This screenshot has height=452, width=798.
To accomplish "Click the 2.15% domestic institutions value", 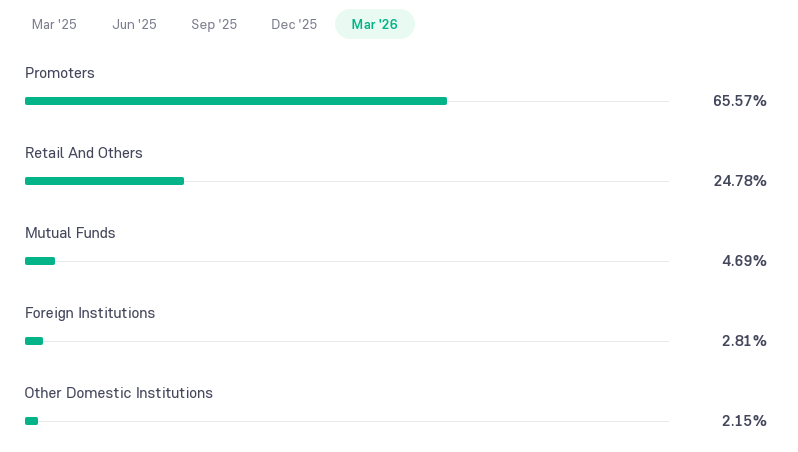I will click(744, 420).
